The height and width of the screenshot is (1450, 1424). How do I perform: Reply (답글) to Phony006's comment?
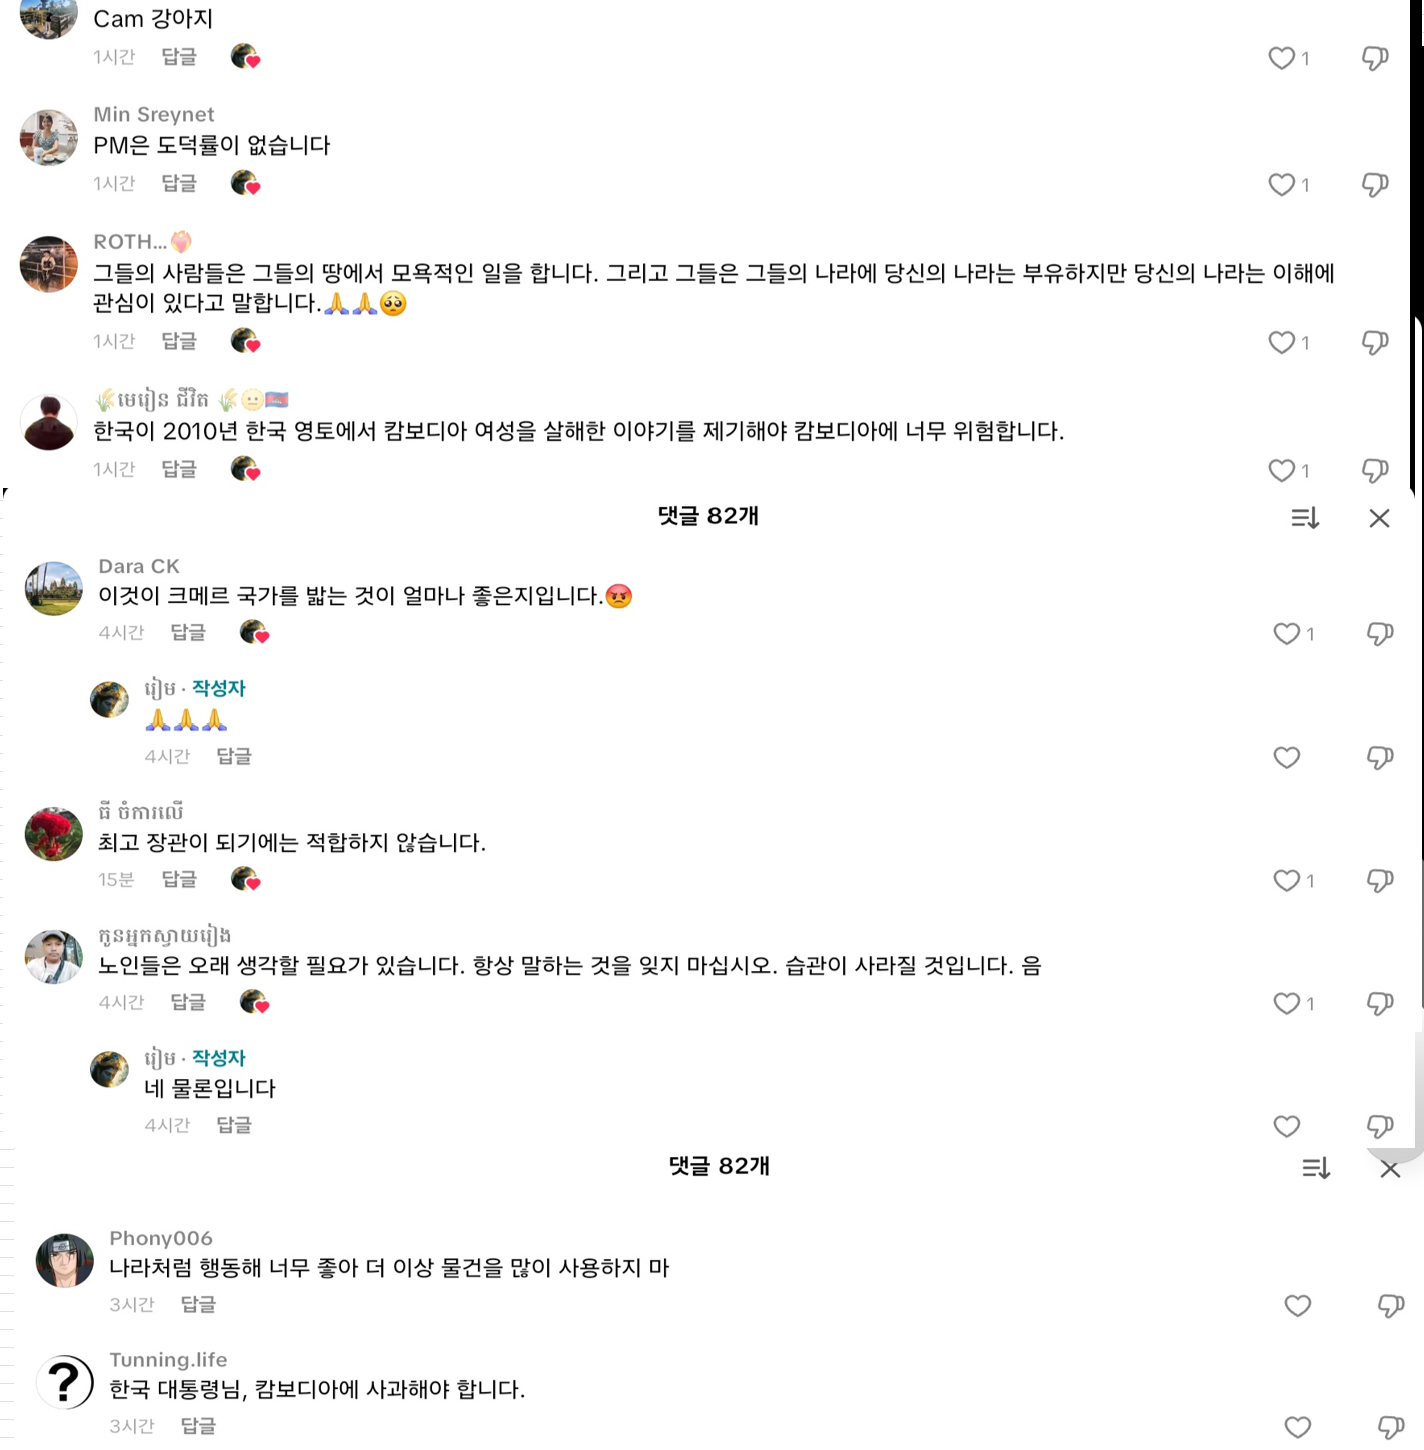click(x=198, y=1304)
